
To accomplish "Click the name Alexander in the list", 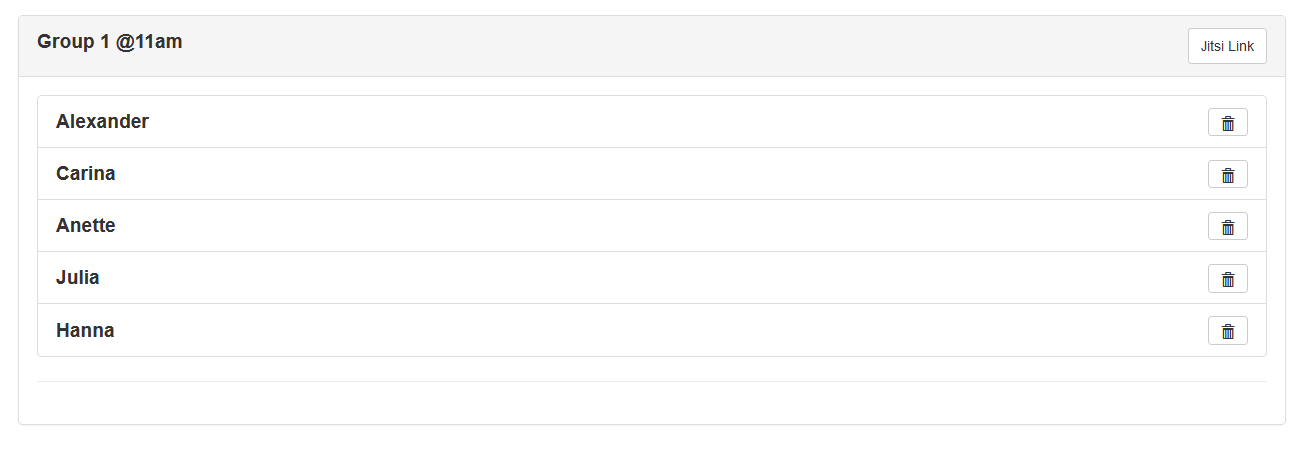I will pos(102,122).
